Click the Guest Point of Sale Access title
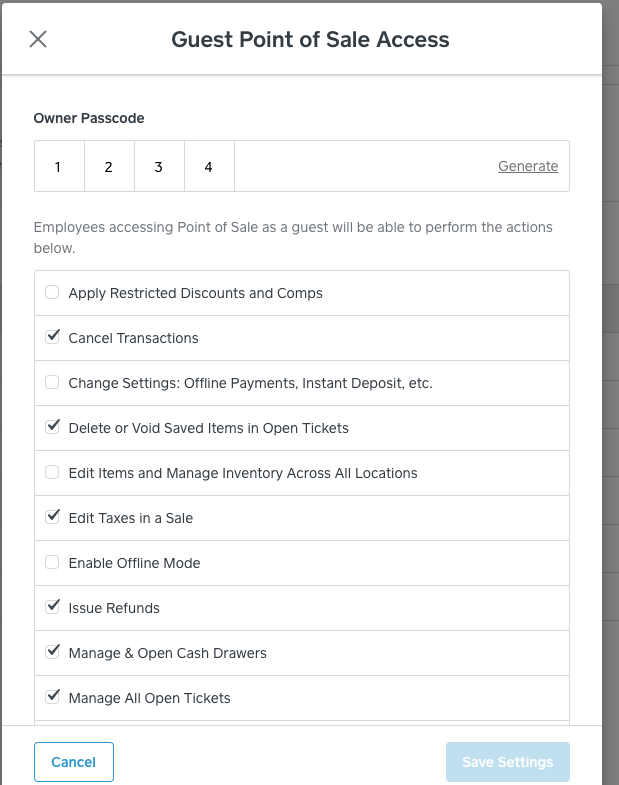619x785 pixels. pos(310,40)
